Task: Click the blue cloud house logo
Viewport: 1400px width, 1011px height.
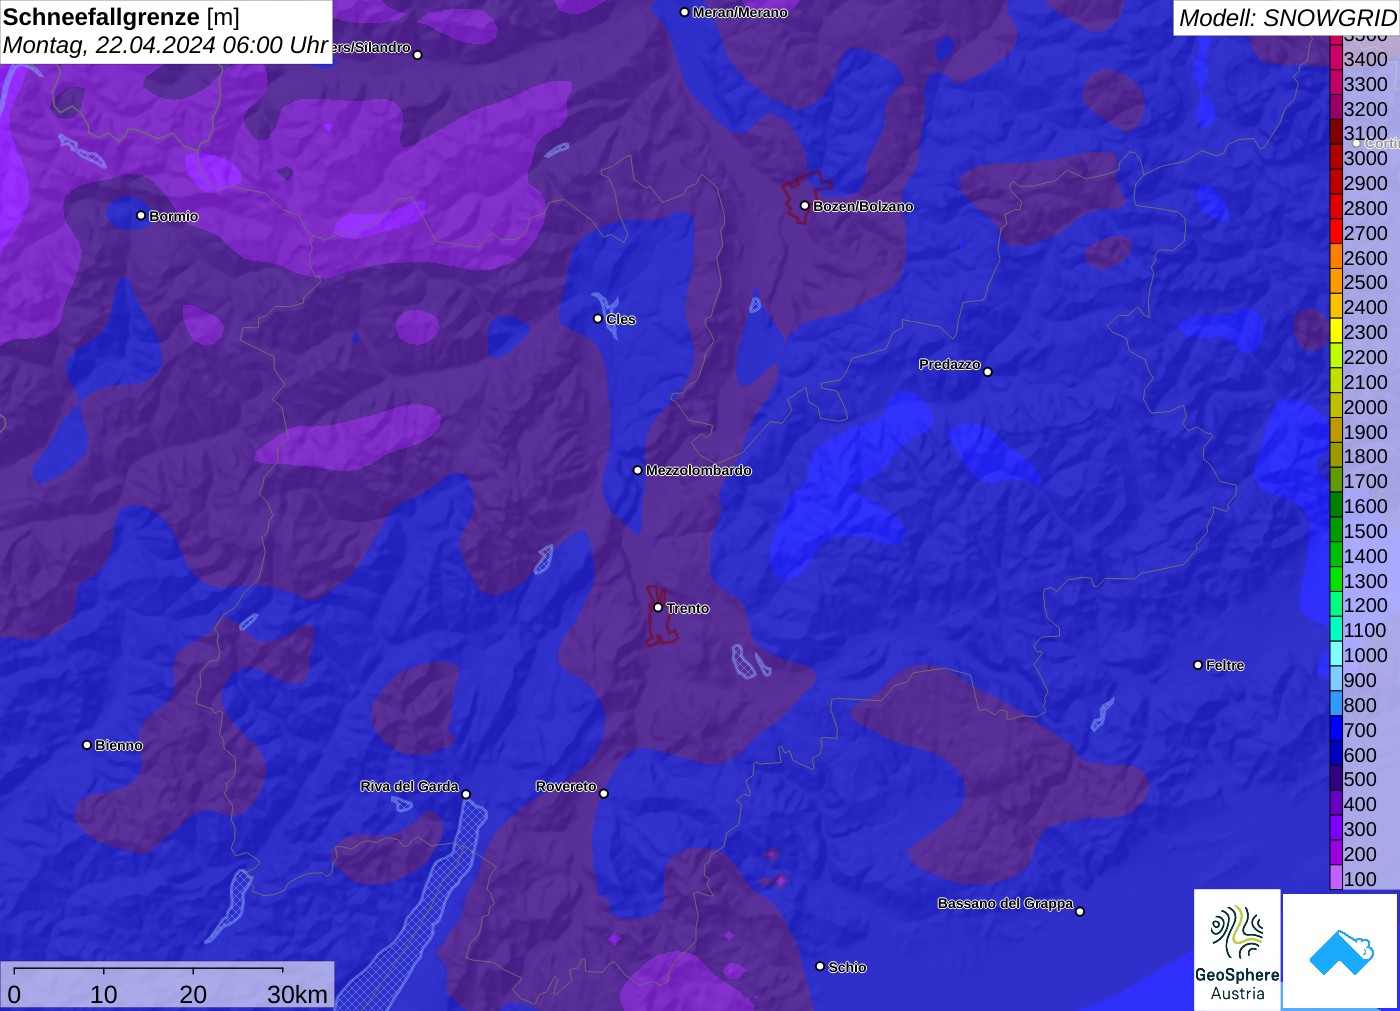Action: [1340, 951]
